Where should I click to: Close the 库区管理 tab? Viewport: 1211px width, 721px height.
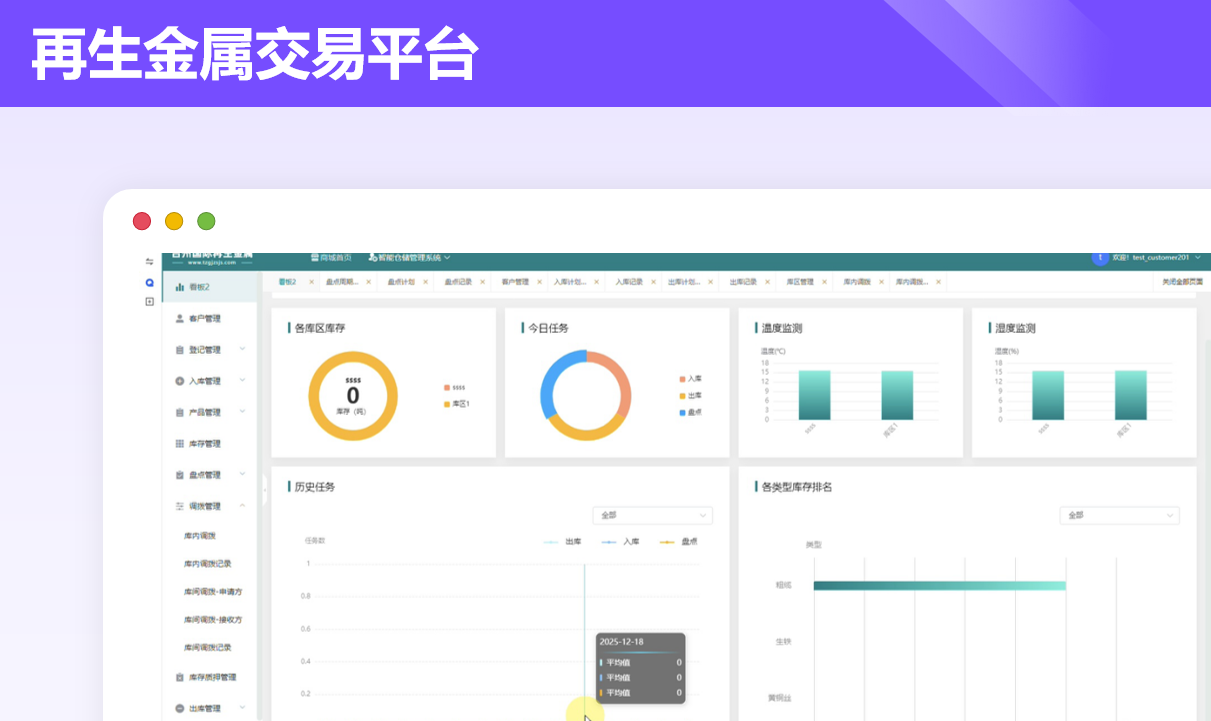click(x=825, y=282)
